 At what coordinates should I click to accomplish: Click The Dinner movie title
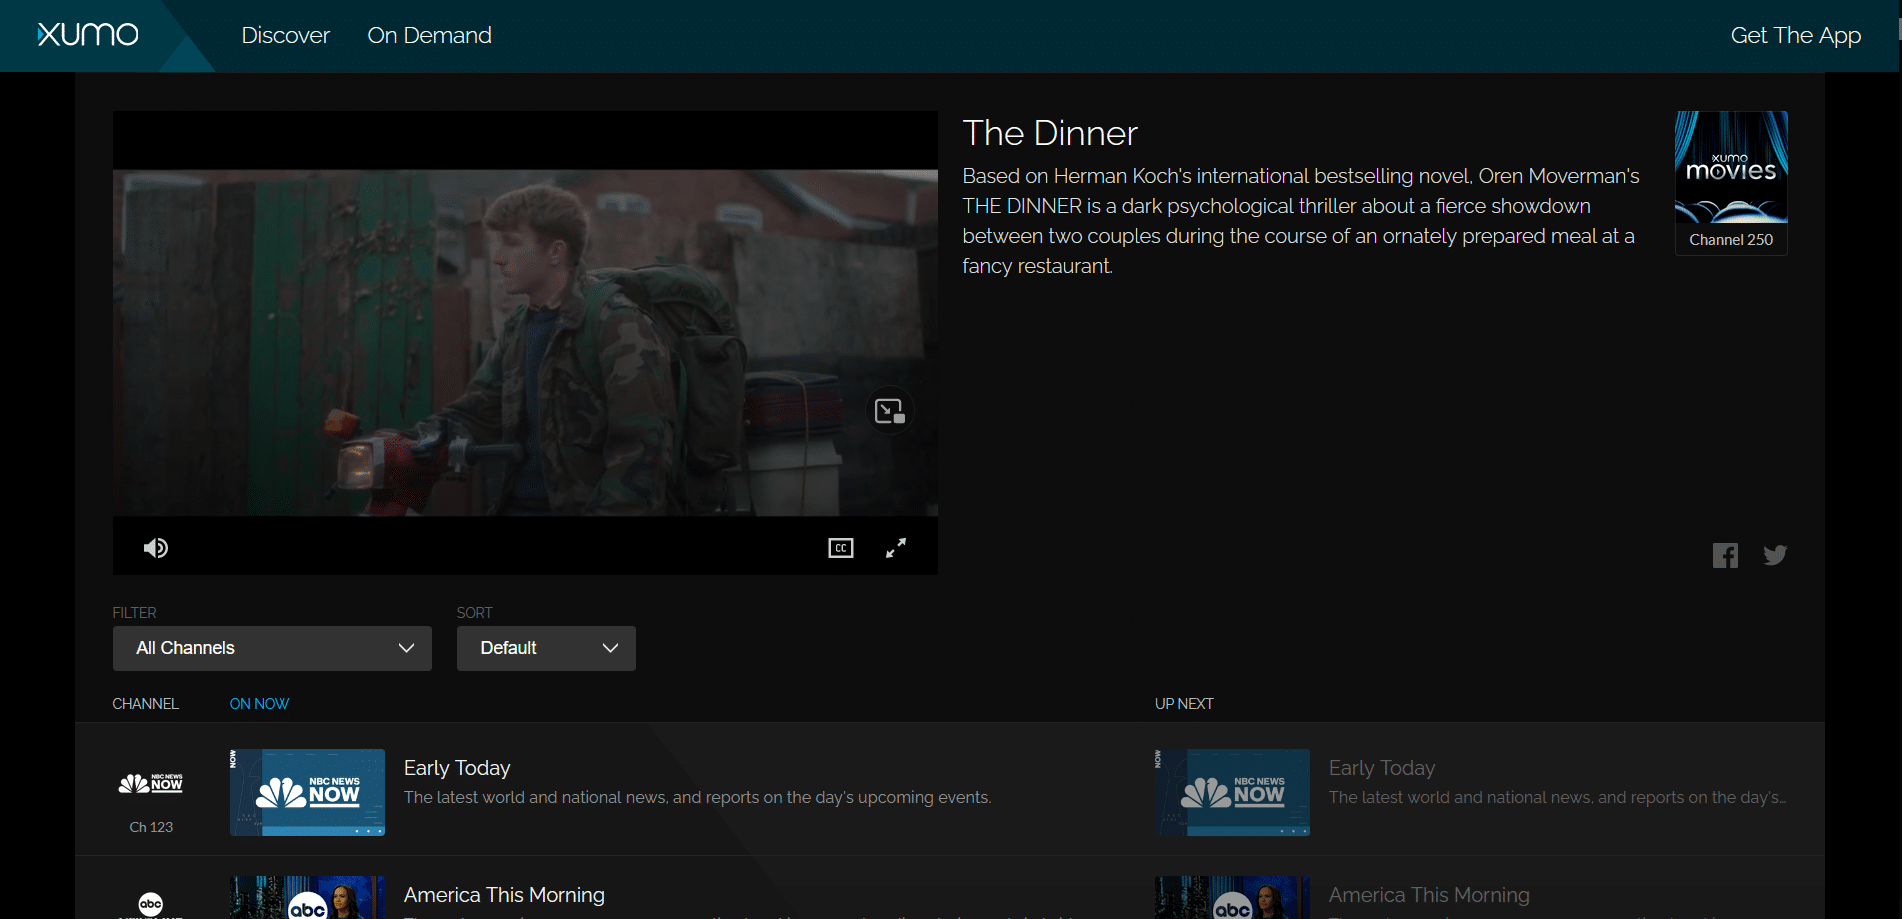click(1050, 133)
